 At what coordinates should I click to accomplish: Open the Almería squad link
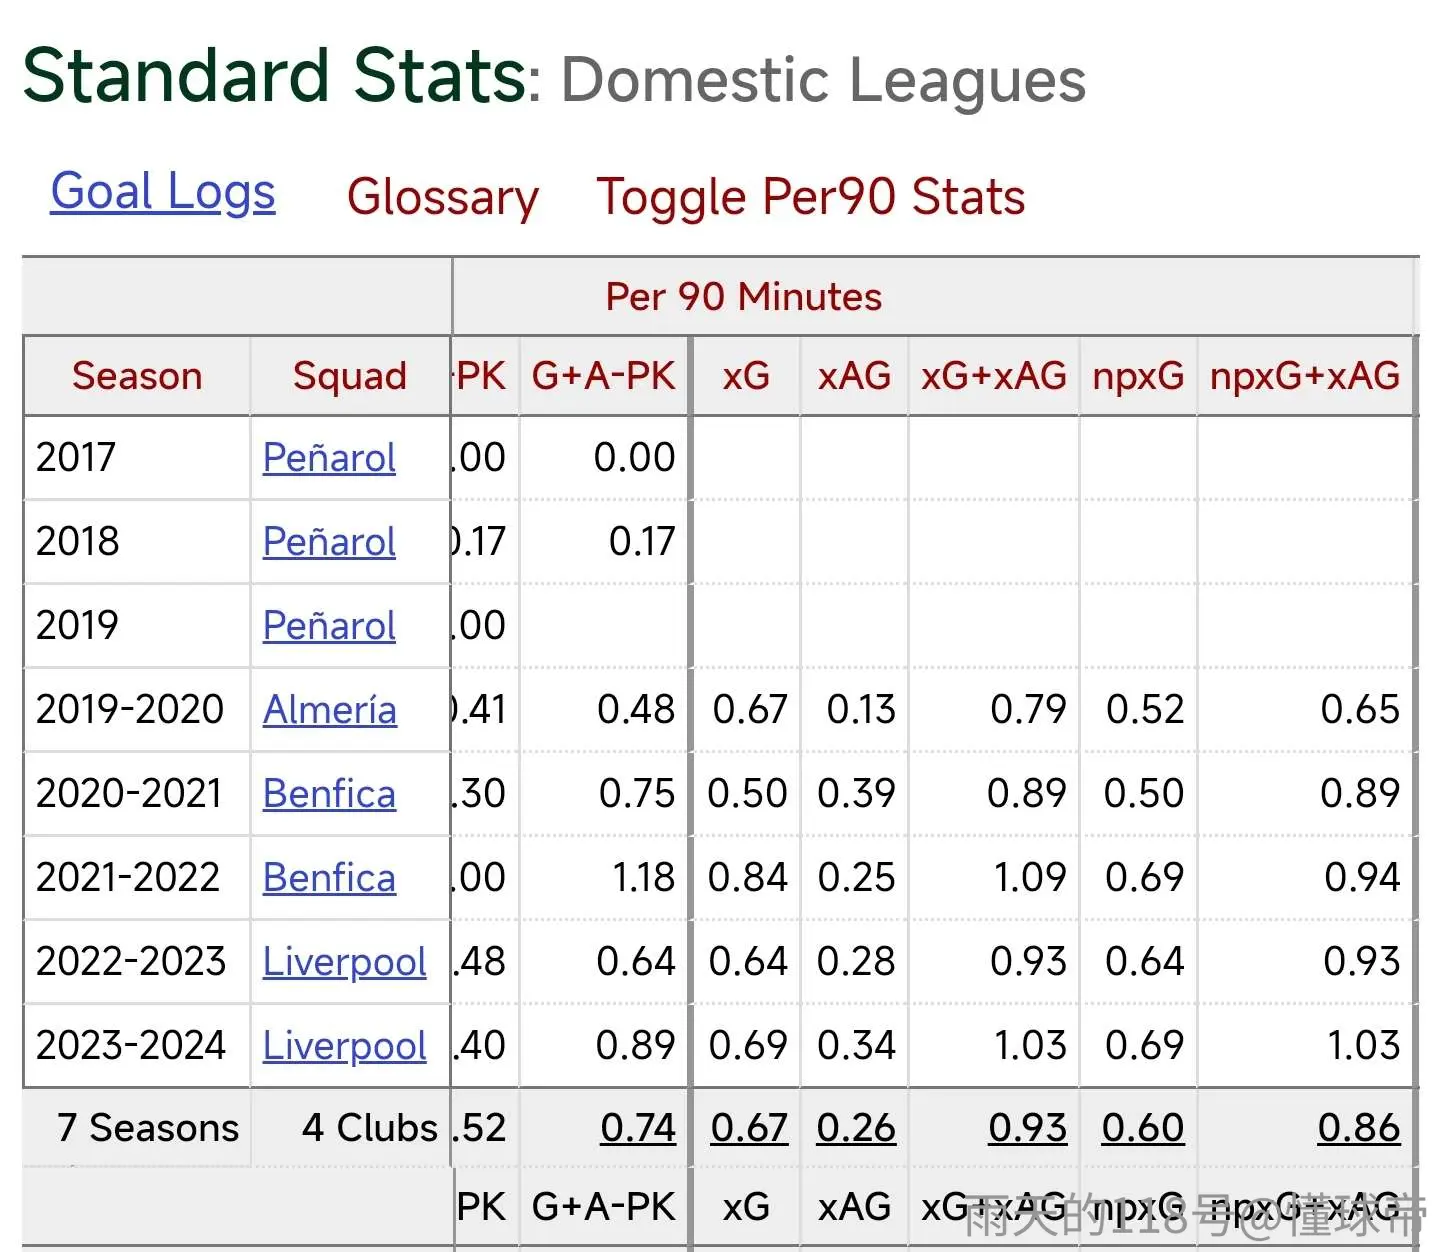[330, 710]
